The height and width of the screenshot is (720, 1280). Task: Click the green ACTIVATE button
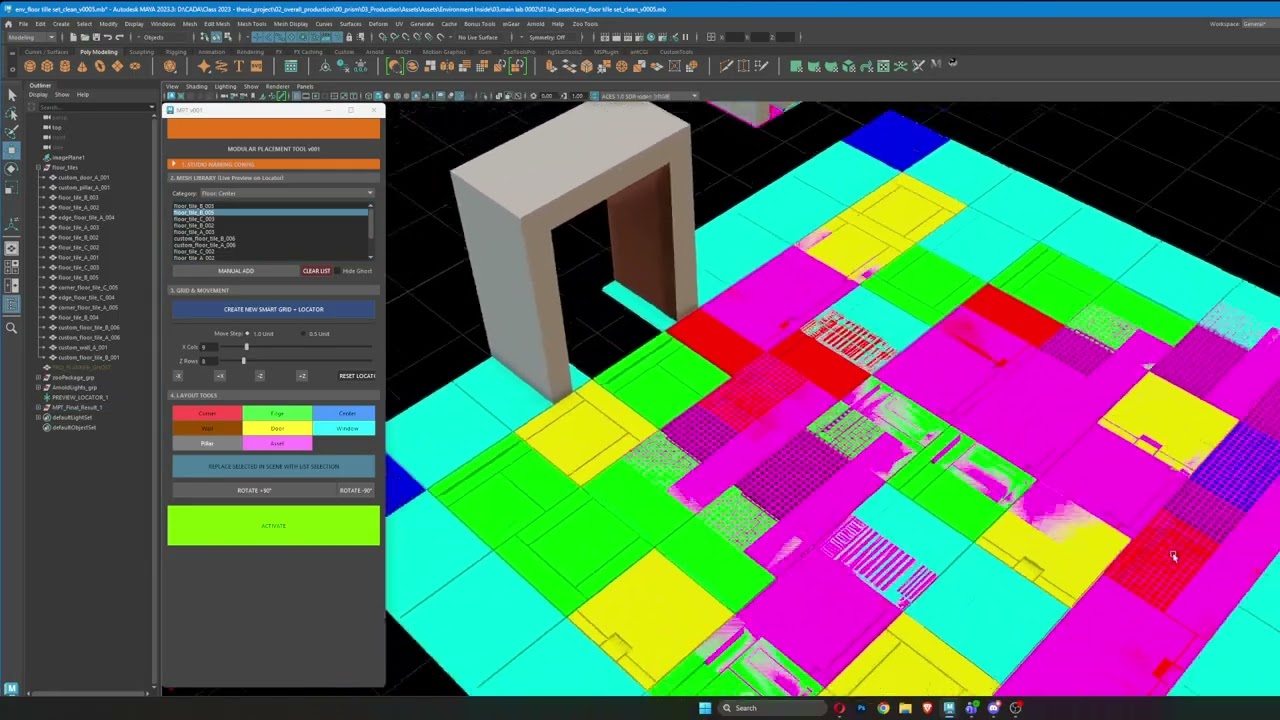tap(274, 526)
